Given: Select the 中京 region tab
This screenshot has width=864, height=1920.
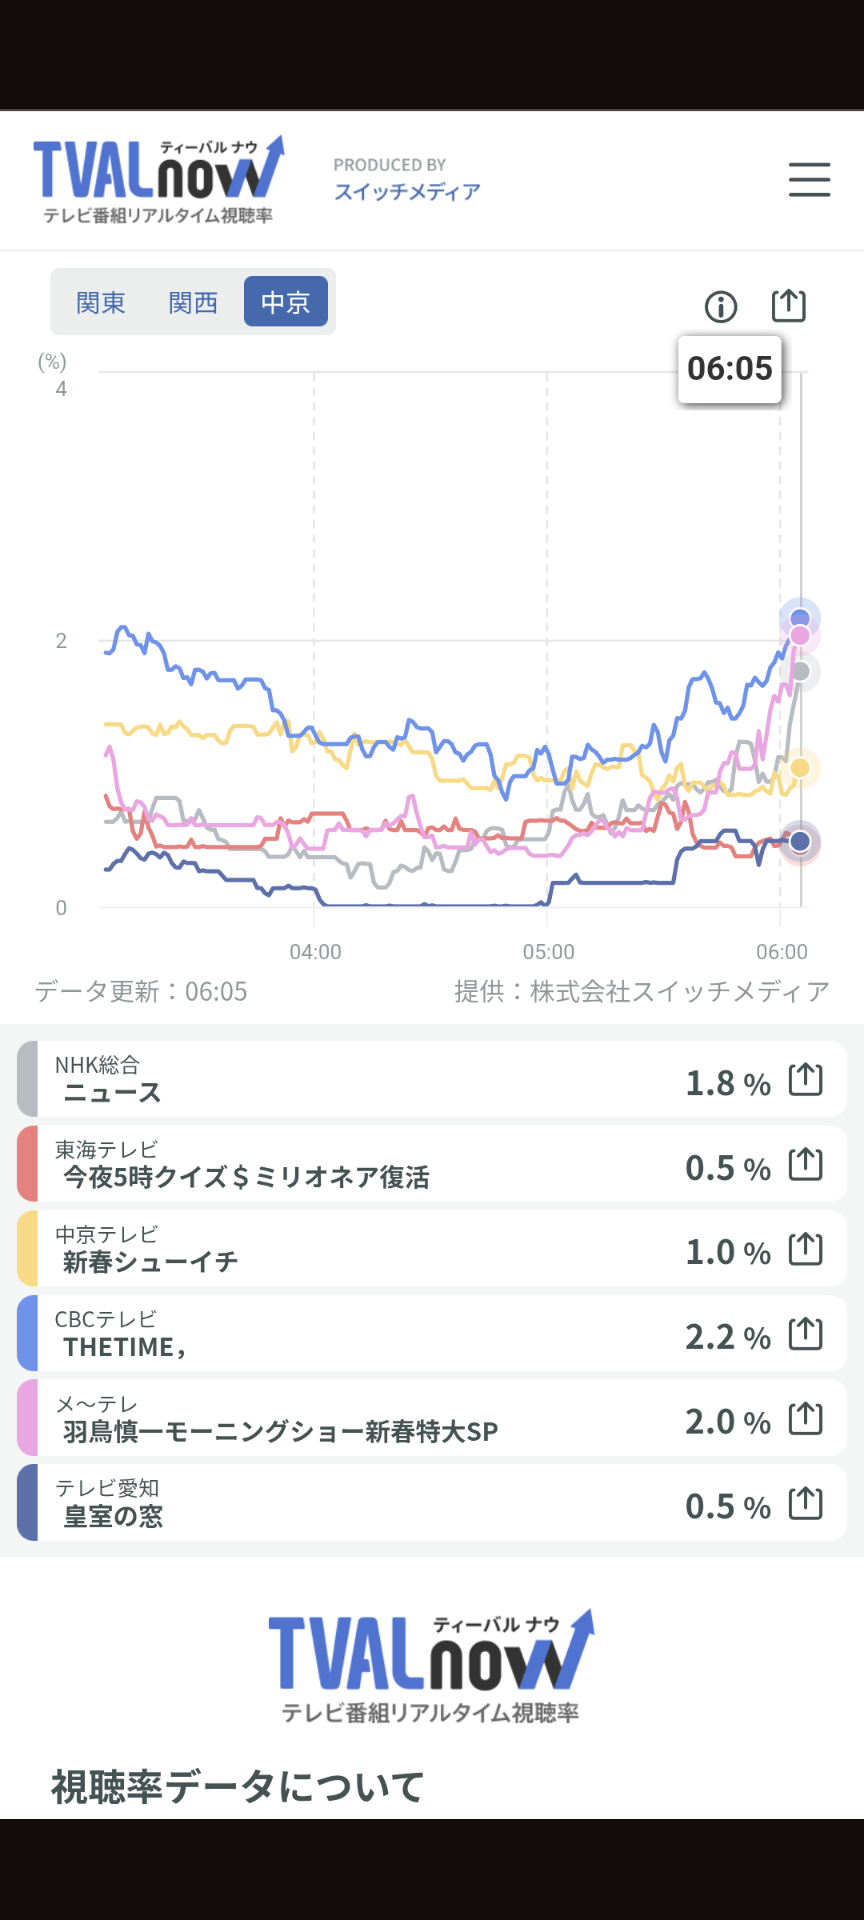Looking at the screenshot, I should tap(286, 302).
